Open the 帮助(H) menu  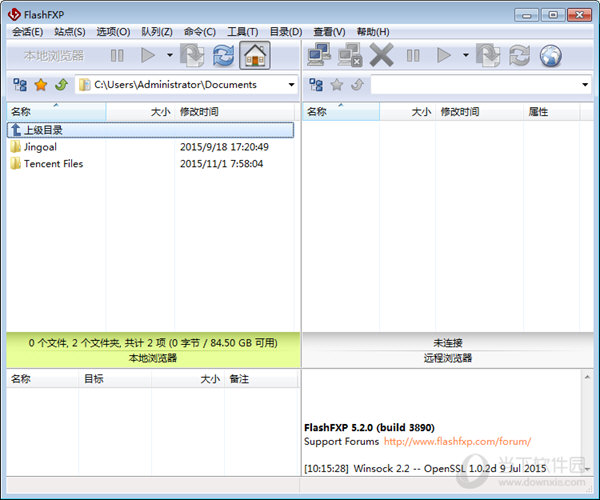click(x=373, y=32)
